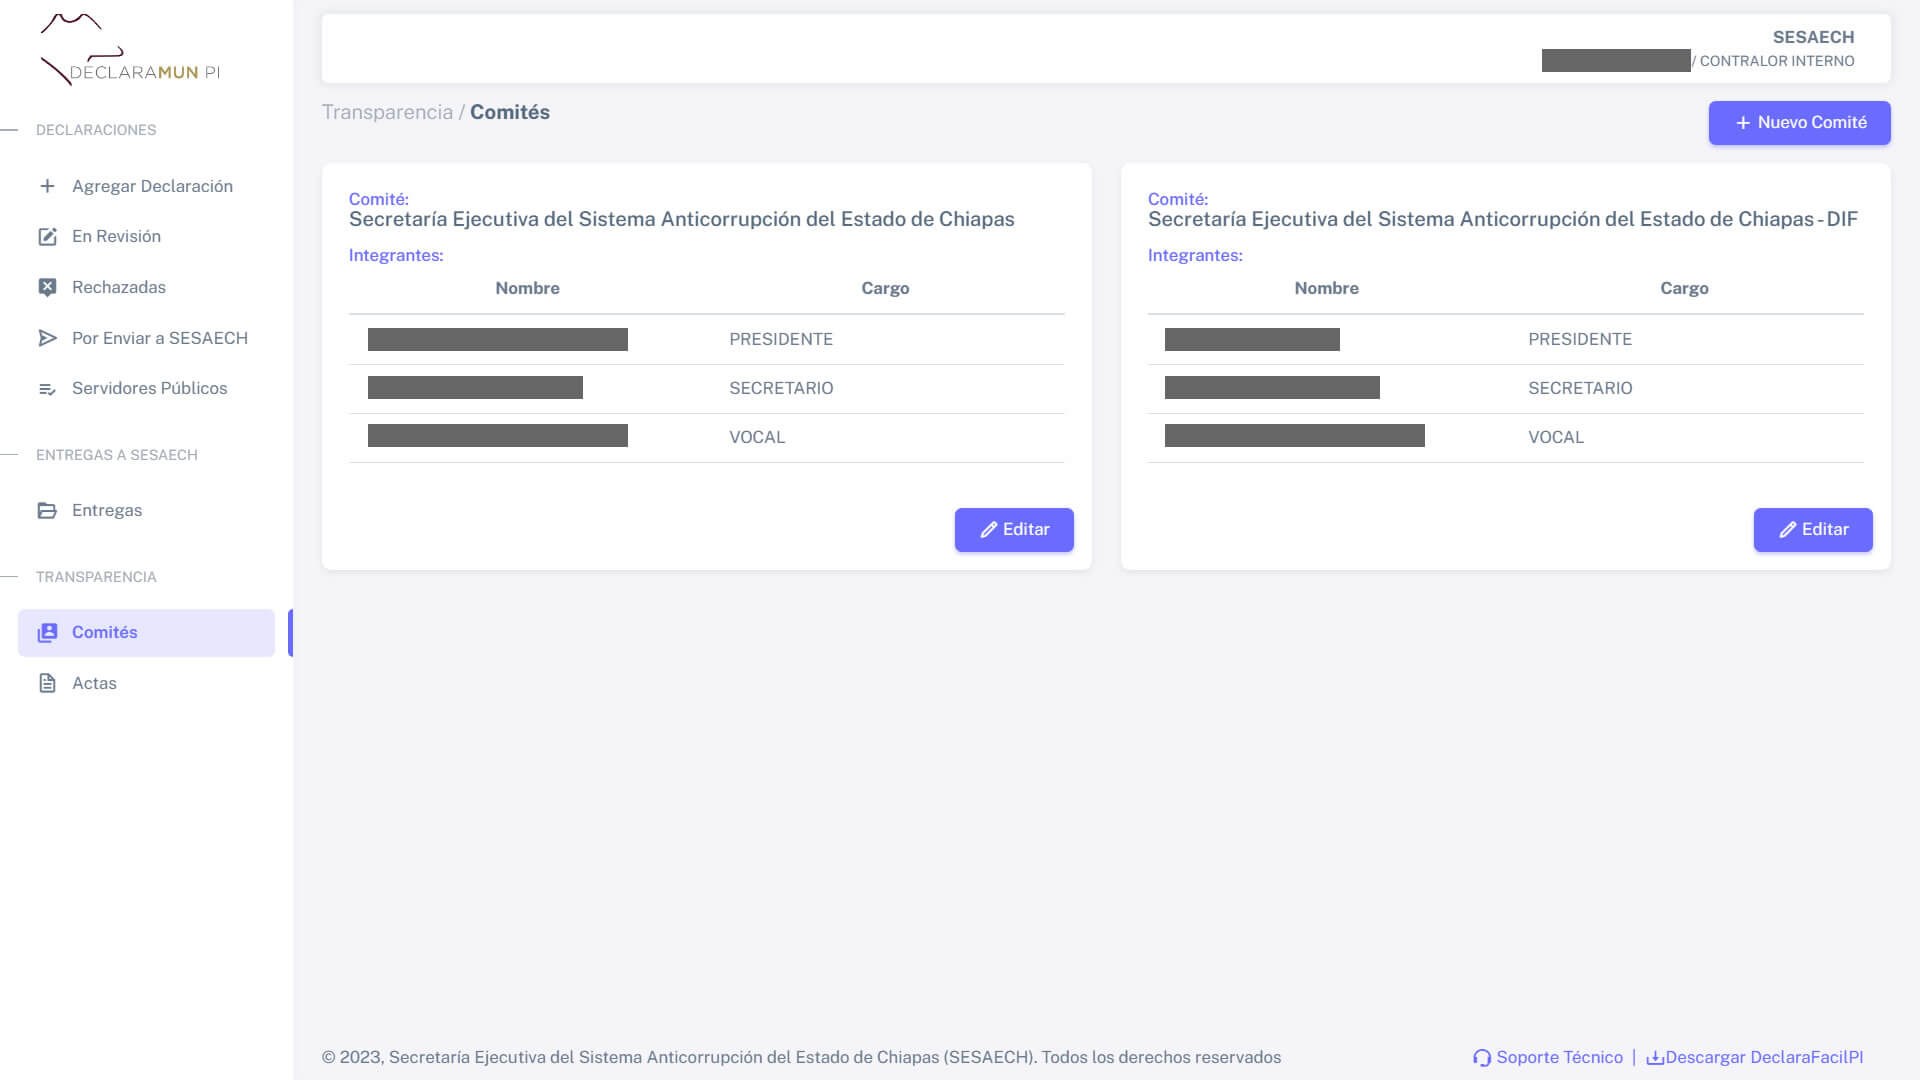Click the plus icon beside Agregar Declaración
Viewport: 1920px width, 1080px height.
[47, 186]
